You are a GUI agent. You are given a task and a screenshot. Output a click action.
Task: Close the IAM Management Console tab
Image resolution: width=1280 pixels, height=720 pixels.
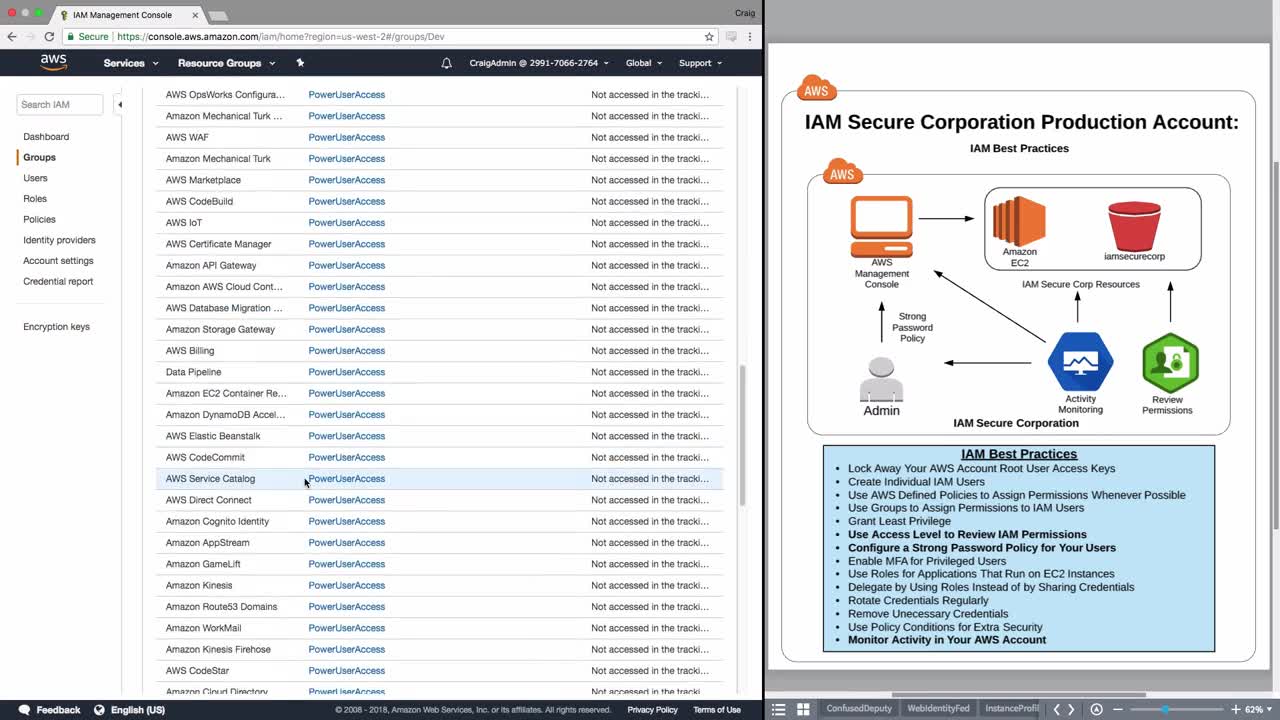[195, 15]
